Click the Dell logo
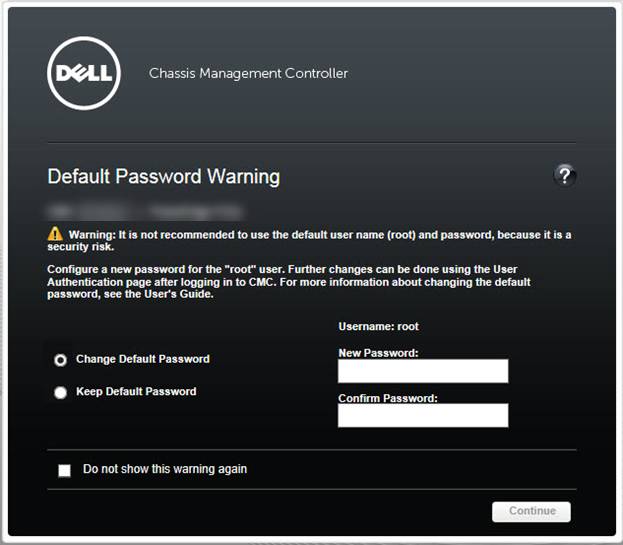Image resolution: width=623 pixels, height=545 pixels. pyautogui.click(x=84, y=73)
